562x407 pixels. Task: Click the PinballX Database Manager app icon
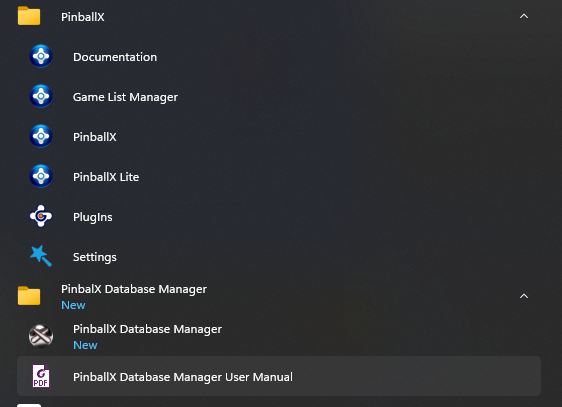point(41,336)
